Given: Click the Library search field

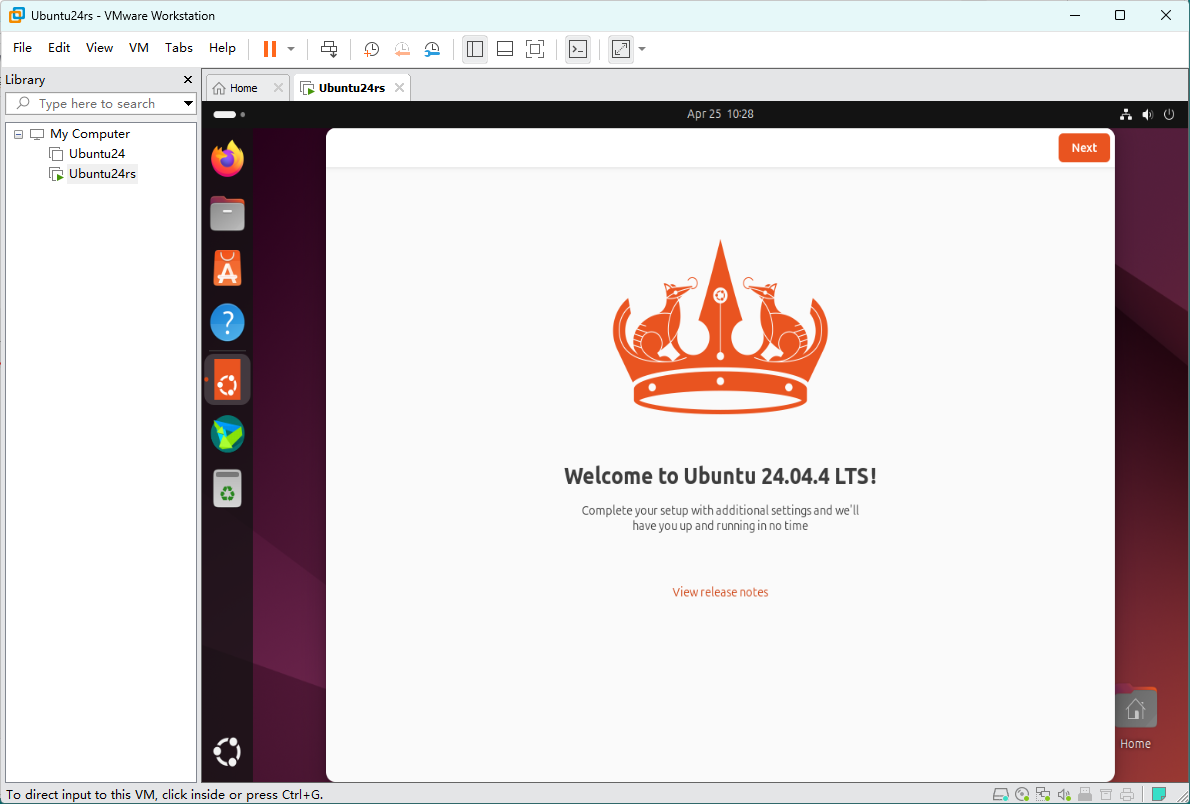Looking at the screenshot, I should click(100, 103).
